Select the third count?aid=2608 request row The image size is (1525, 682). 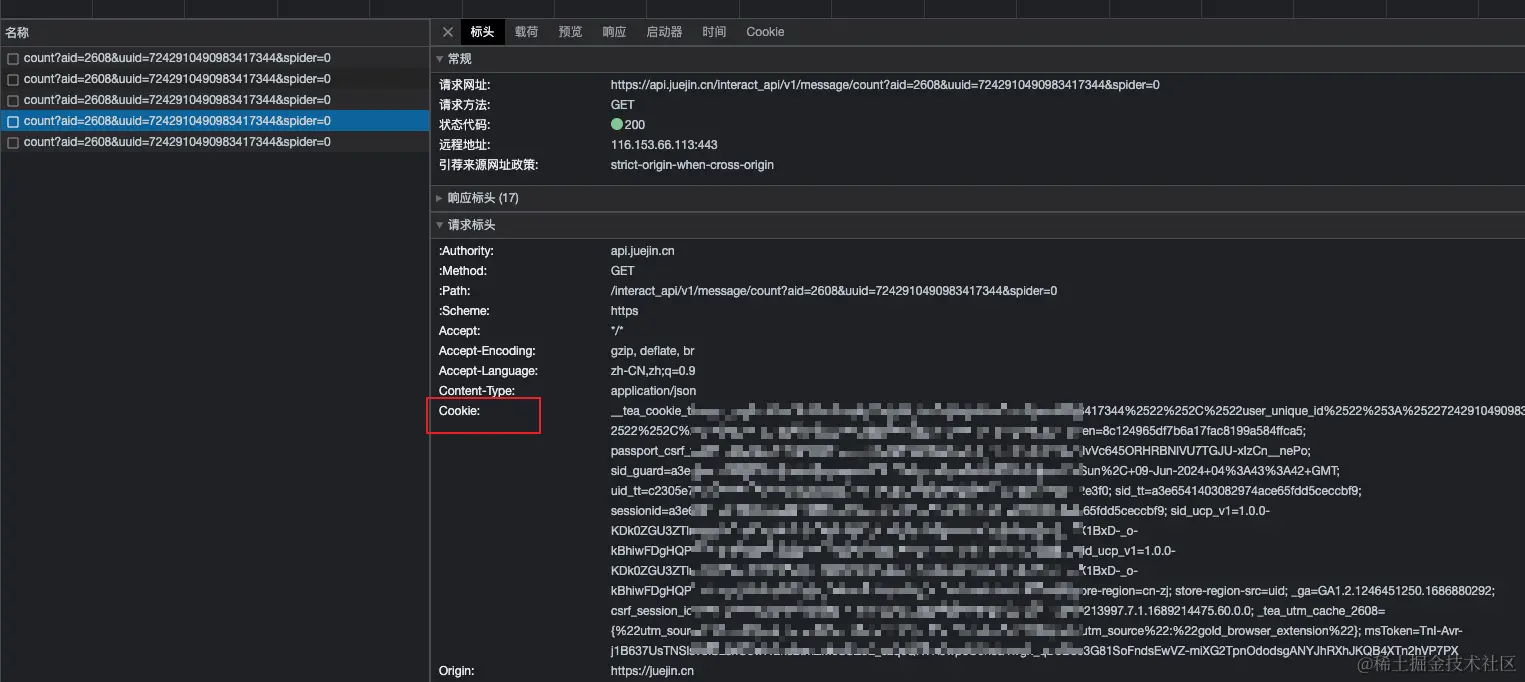(214, 100)
